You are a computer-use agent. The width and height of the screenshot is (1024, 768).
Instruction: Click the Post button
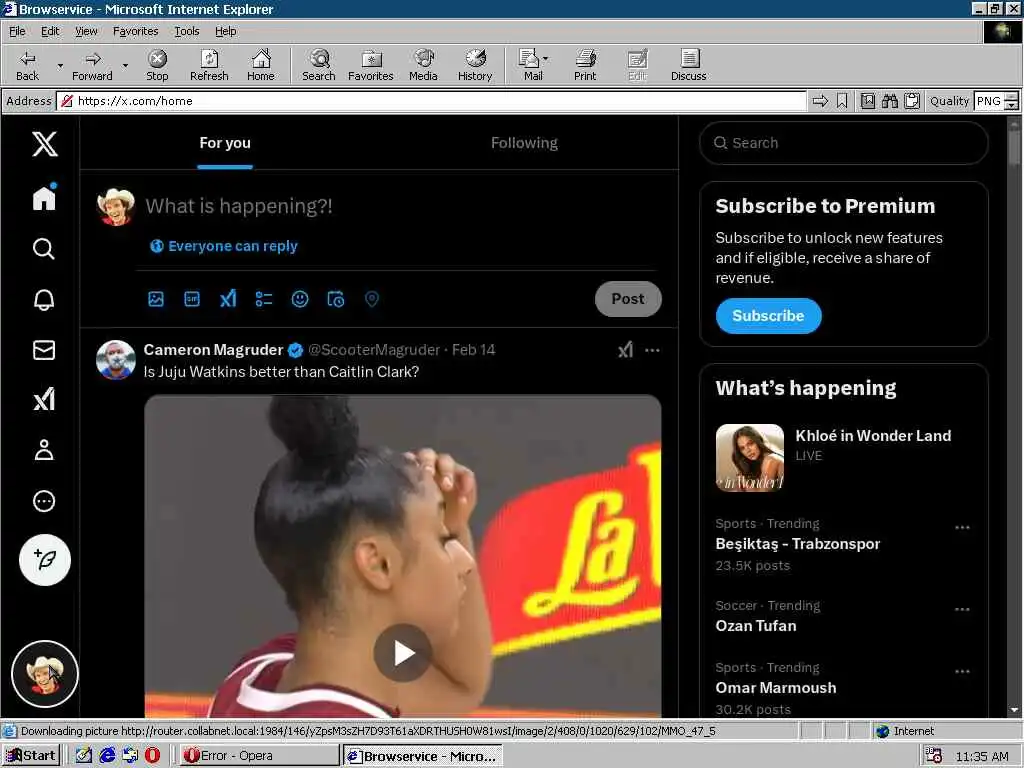[628, 299]
